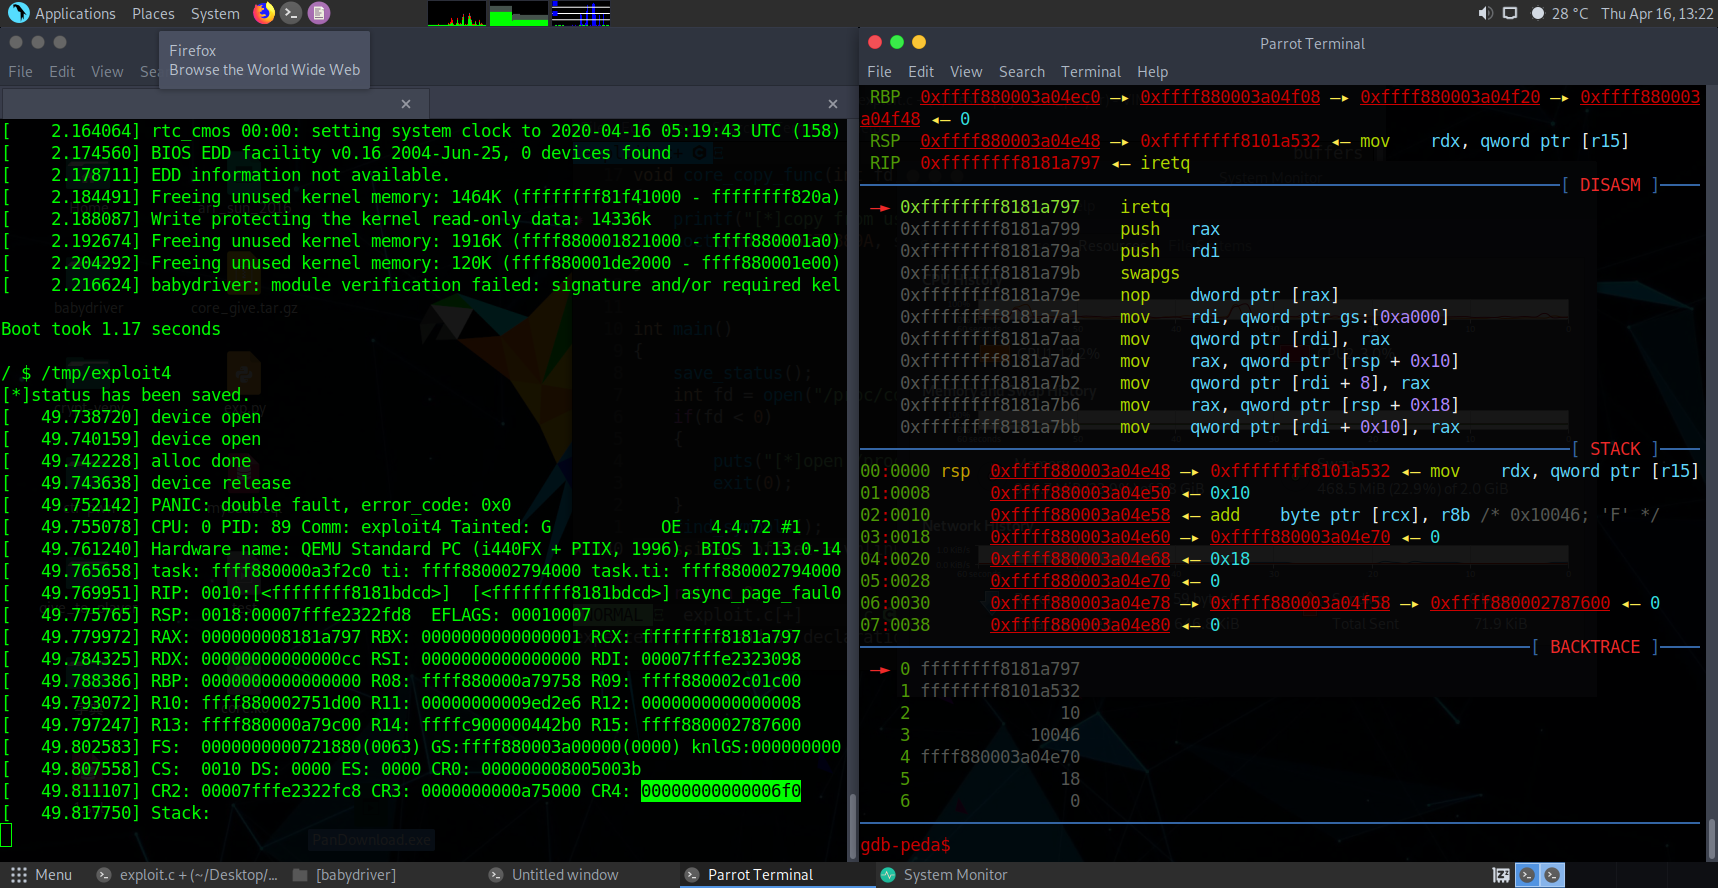Open the network usage graph applet
Viewport: 1718px width, 888px height.
581,13
